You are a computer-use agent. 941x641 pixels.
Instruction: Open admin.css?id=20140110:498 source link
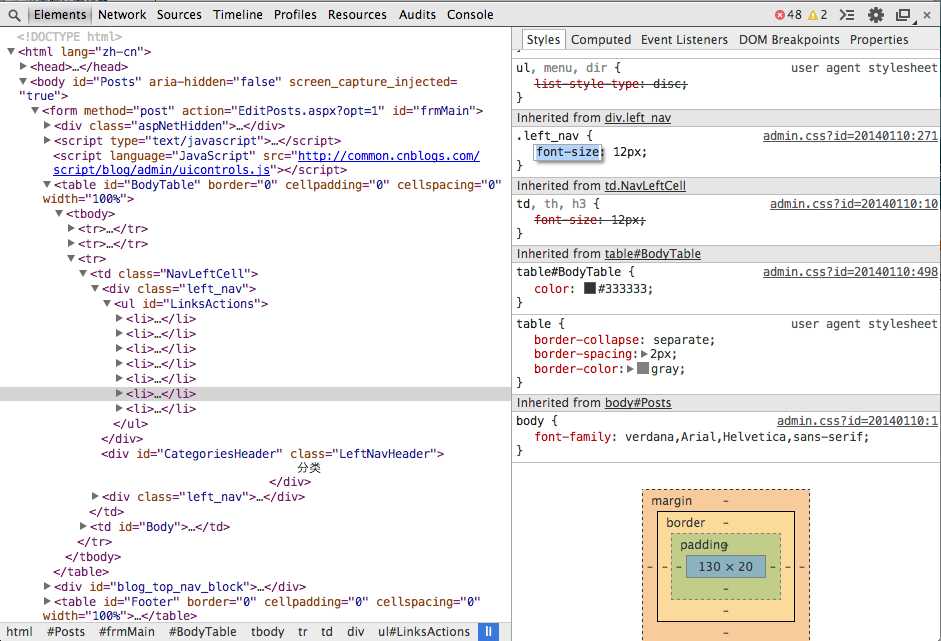pos(850,272)
